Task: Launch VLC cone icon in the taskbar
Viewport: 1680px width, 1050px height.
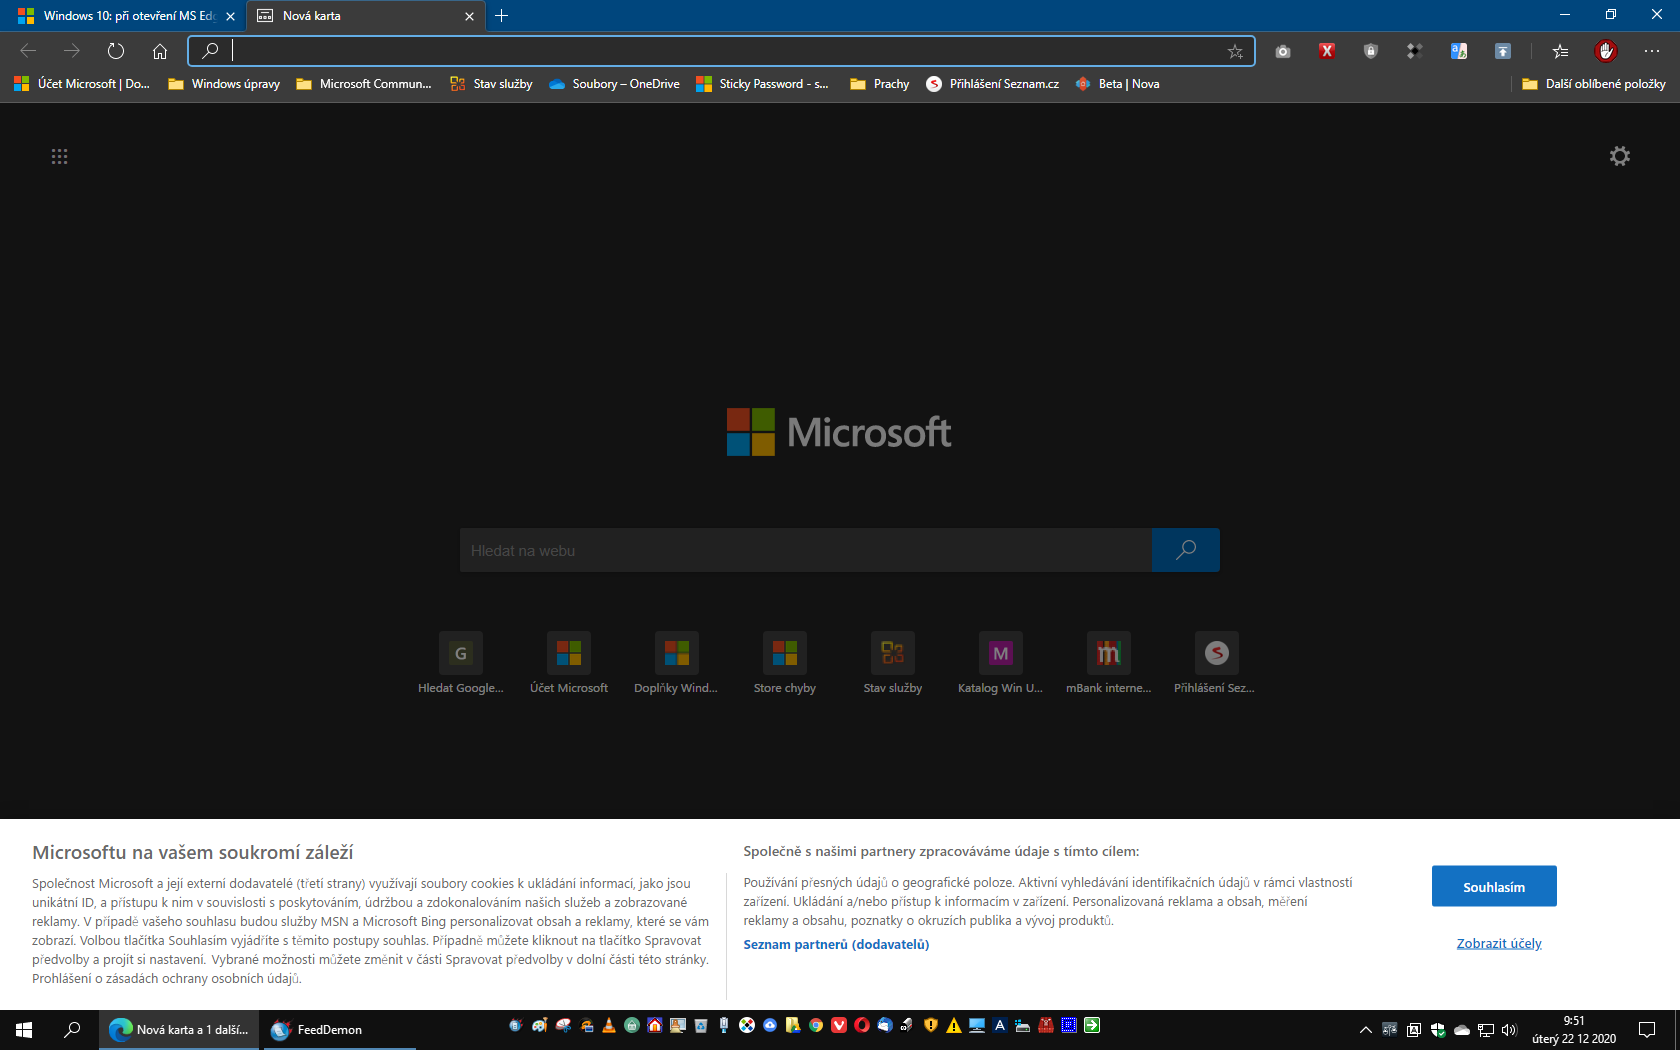Action: 609,1025
